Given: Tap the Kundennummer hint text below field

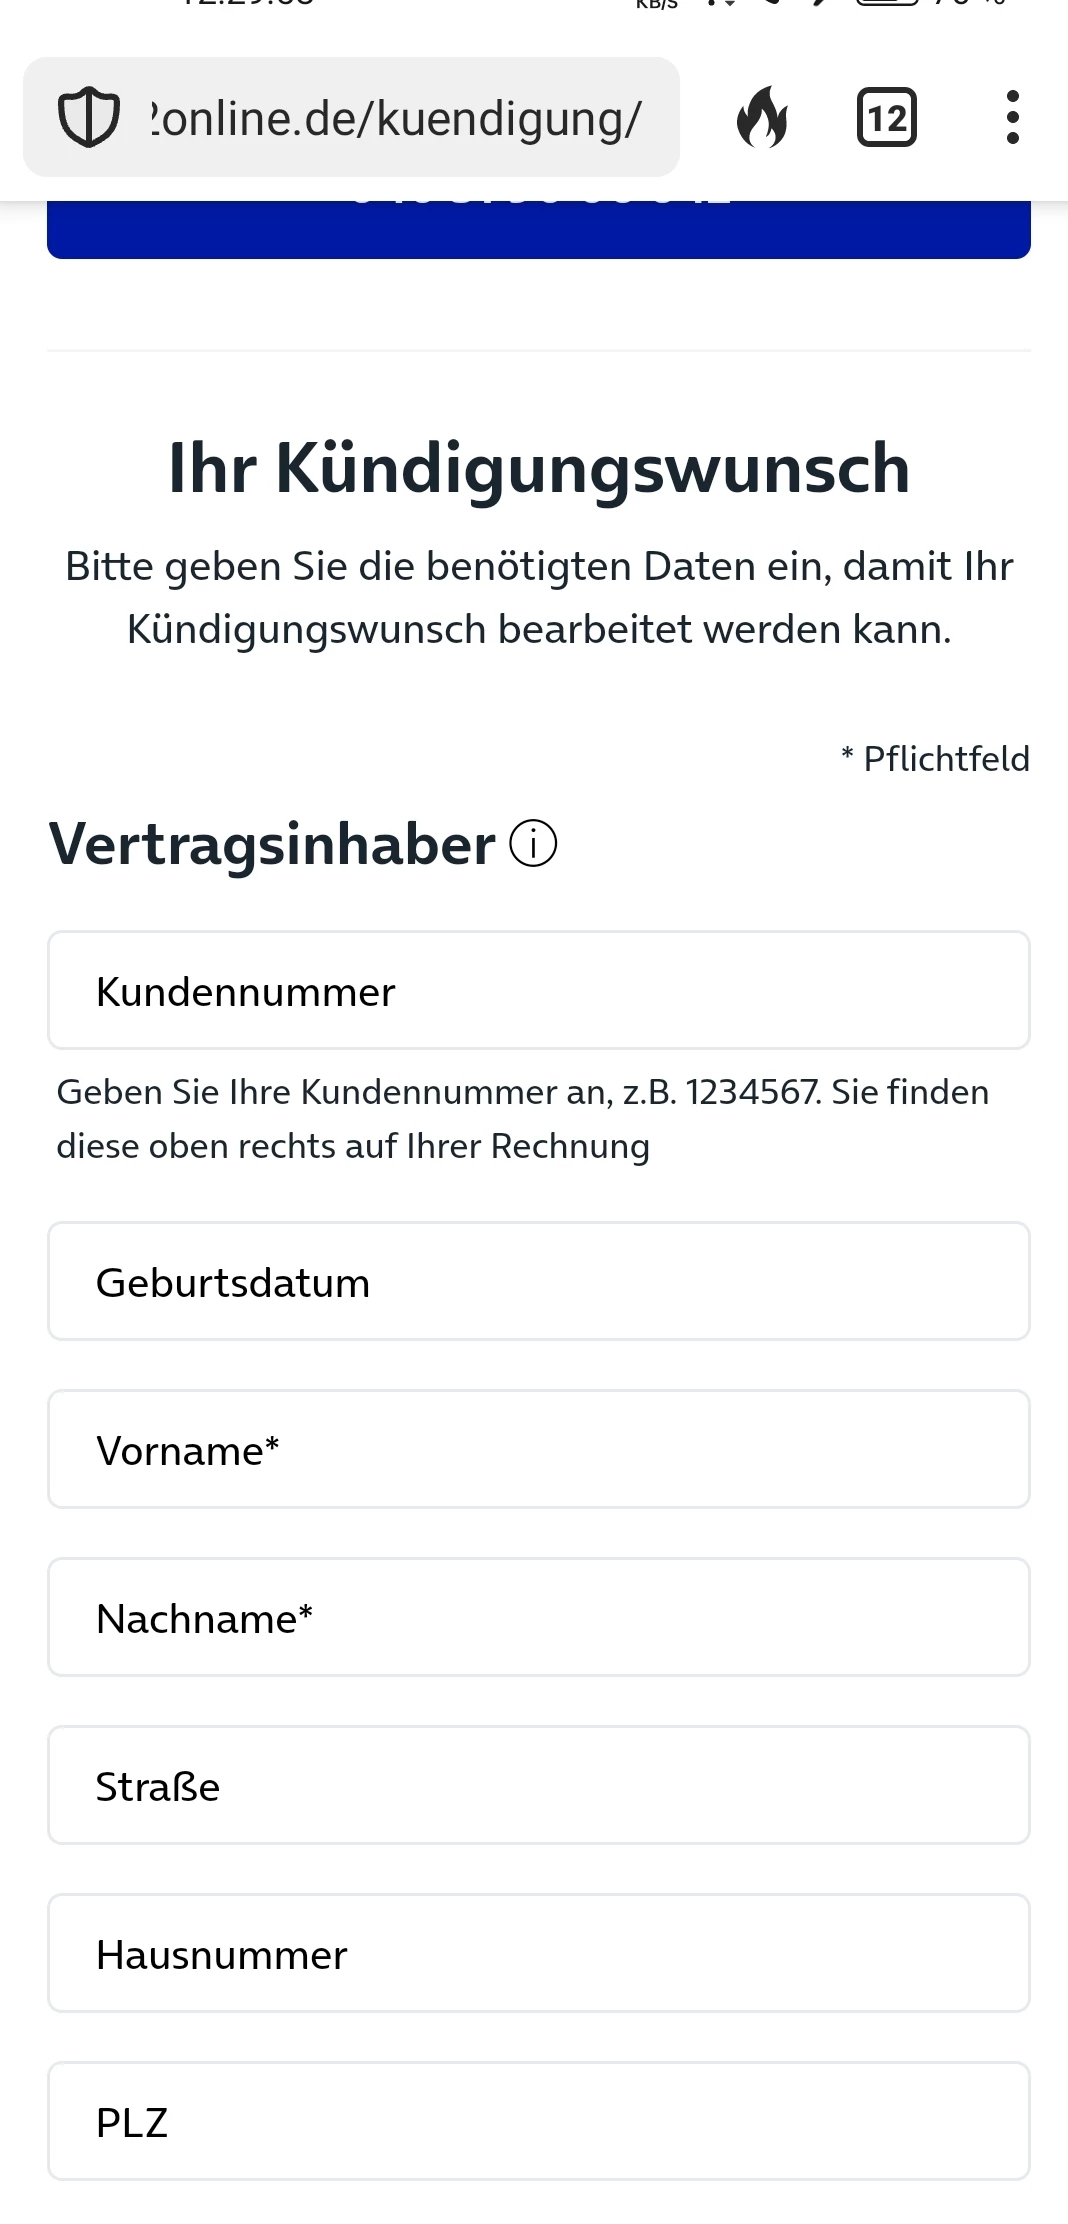Looking at the screenshot, I should (x=522, y=1118).
